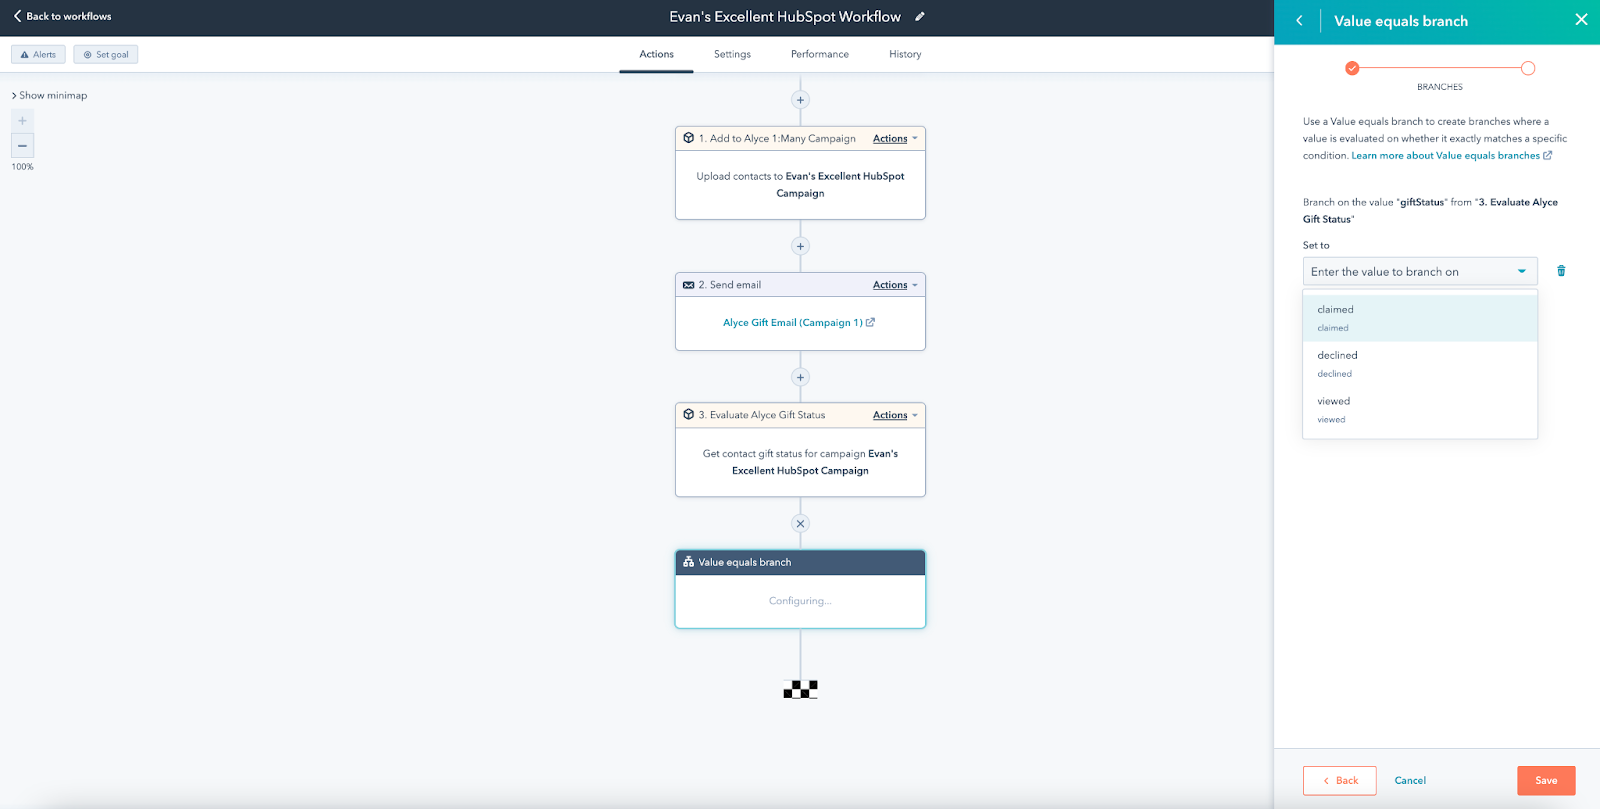The width and height of the screenshot is (1600, 809).
Task: Open Actions dropdown on Evaluate Alyce Gift Status
Action: click(x=895, y=415)
